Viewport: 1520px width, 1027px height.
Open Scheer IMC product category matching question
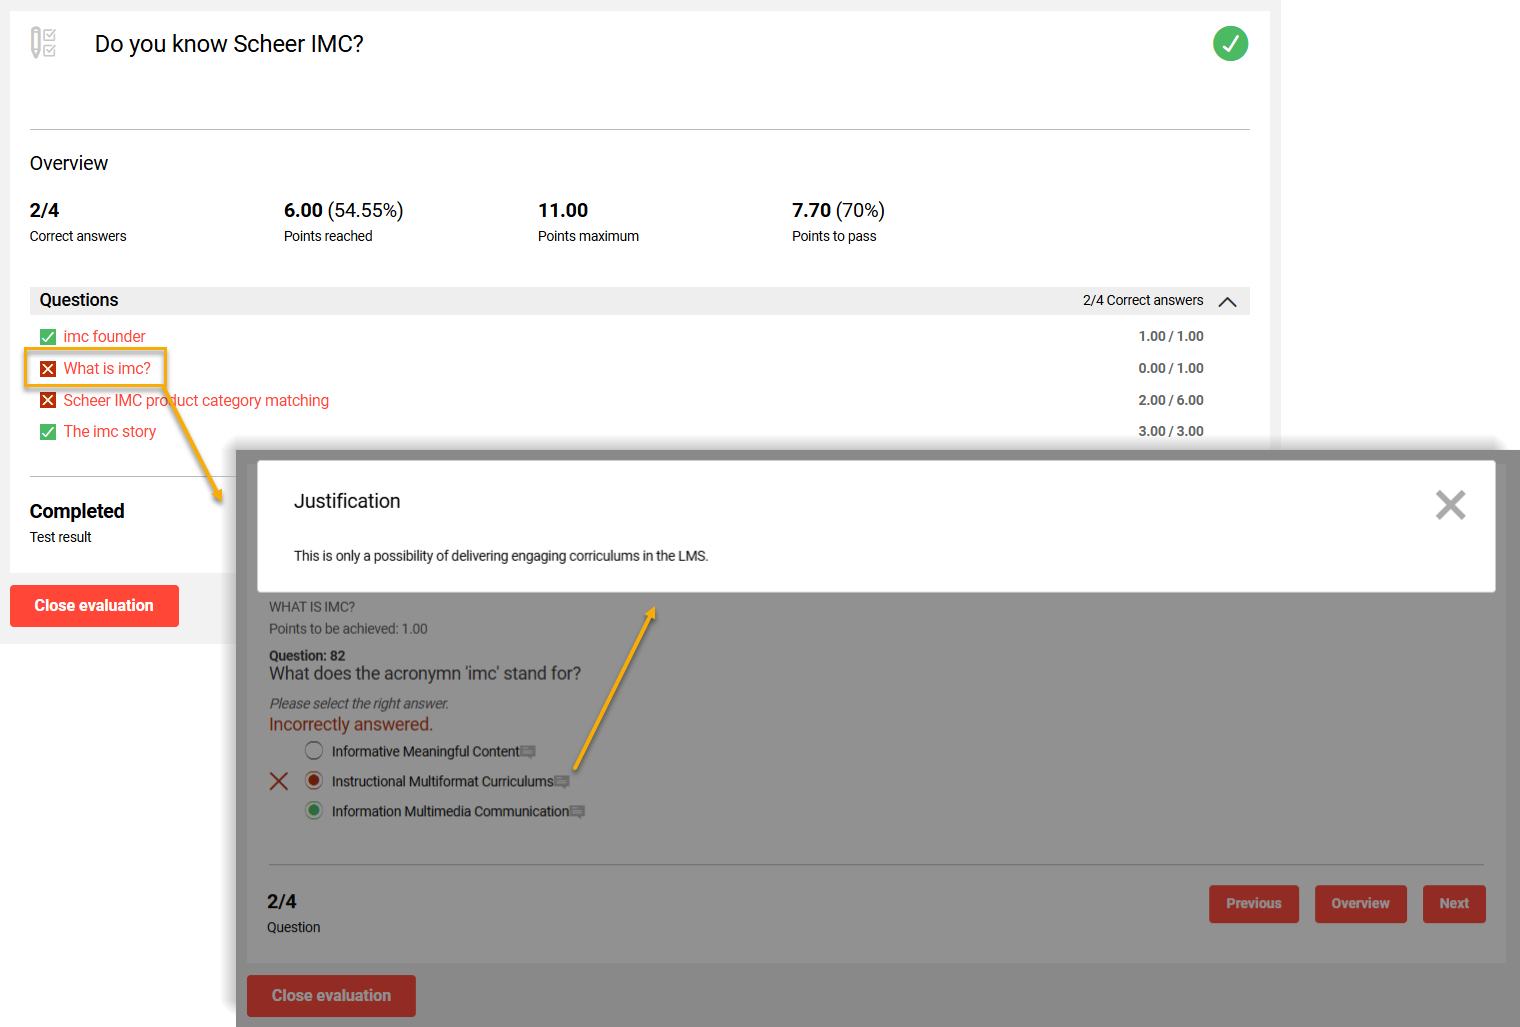click(x=196, y=401)
